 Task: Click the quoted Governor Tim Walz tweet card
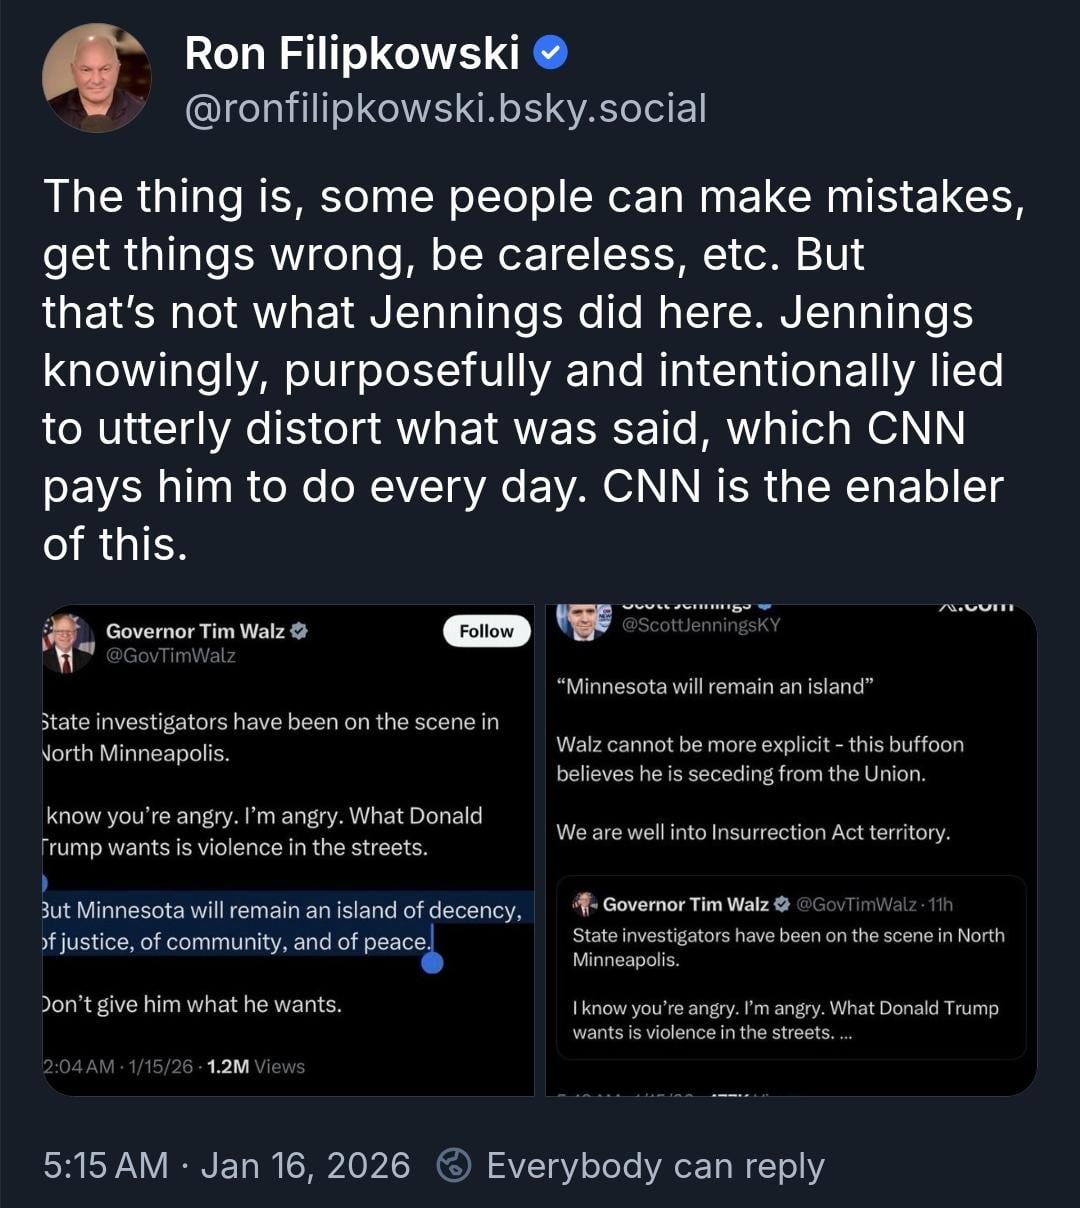791,967
